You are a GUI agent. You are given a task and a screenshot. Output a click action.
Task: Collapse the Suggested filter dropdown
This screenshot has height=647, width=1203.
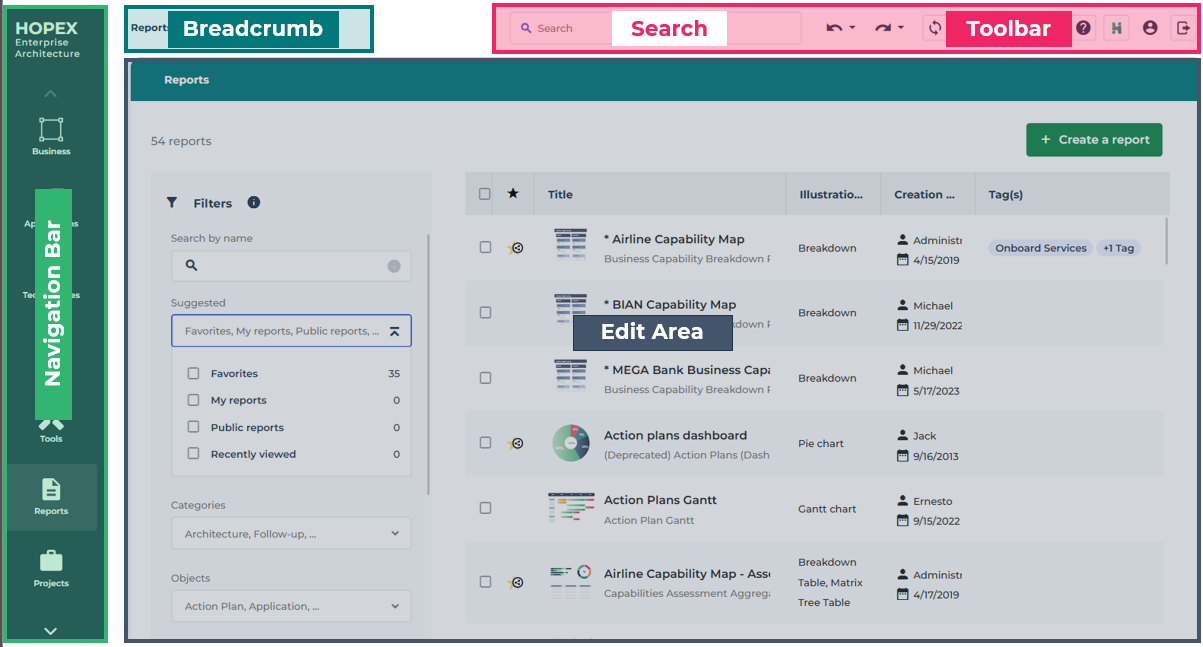pos(394,331)
